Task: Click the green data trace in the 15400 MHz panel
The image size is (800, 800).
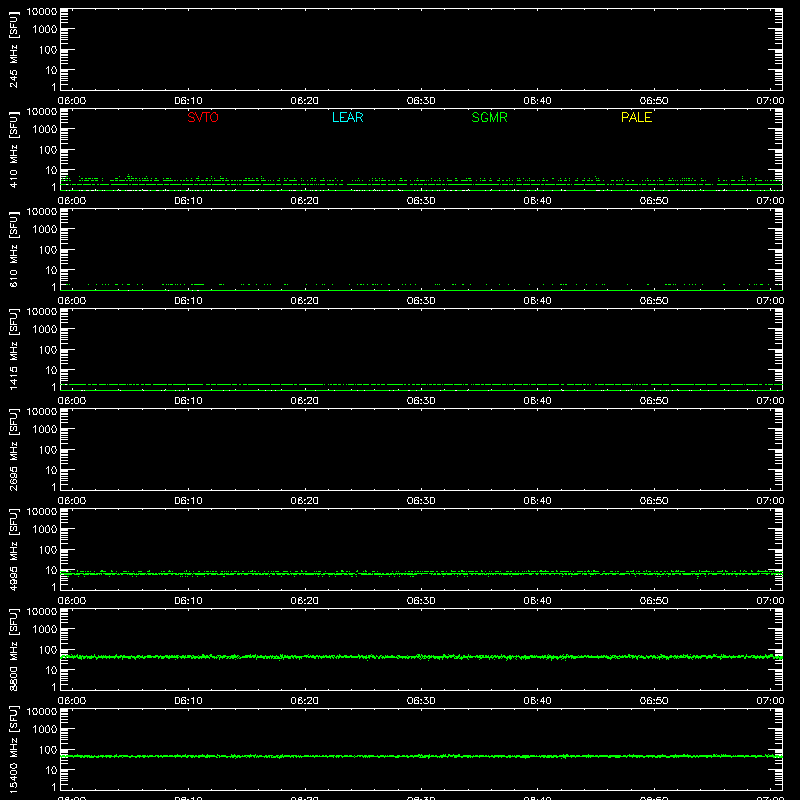Action: tap(421, 756)
